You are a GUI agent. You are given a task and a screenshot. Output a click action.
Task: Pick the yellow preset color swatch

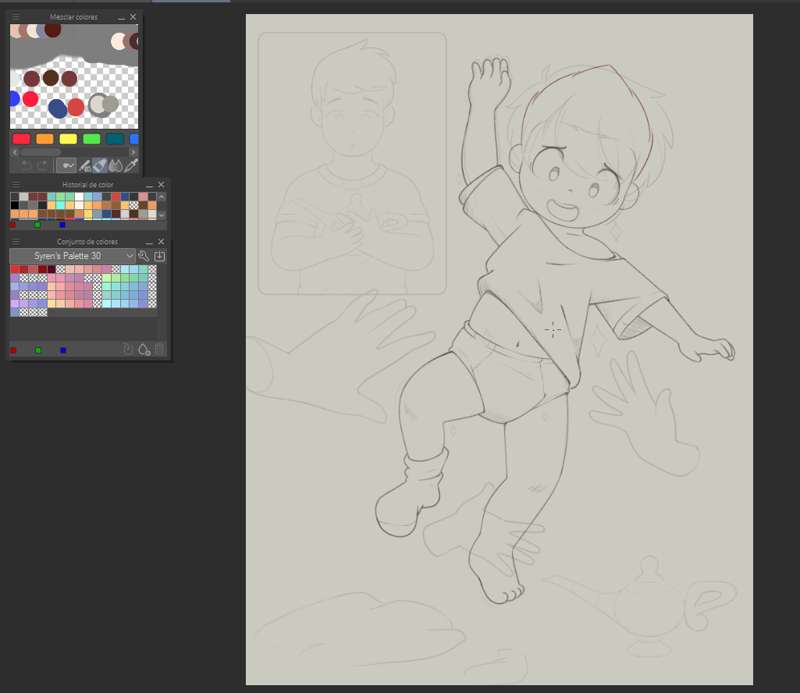68,139
